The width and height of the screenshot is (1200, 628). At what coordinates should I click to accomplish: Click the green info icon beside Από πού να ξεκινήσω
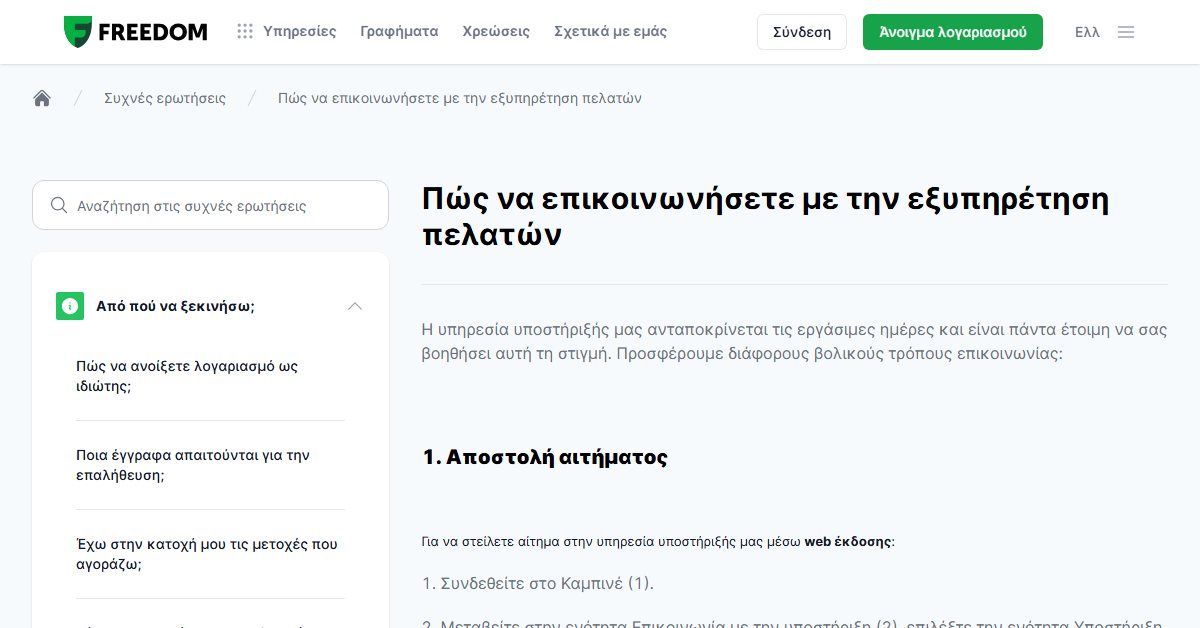tap(70, 306)
